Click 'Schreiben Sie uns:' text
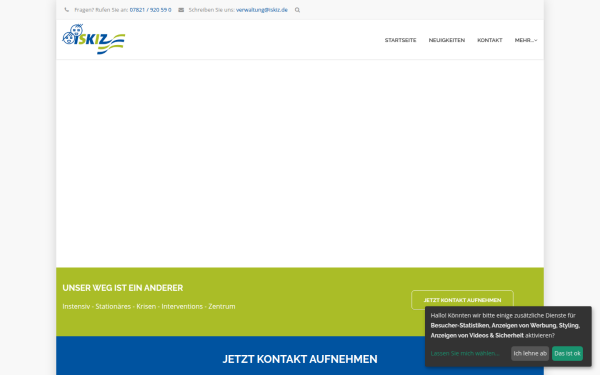The image size is (600, 375). pos(212,10)
